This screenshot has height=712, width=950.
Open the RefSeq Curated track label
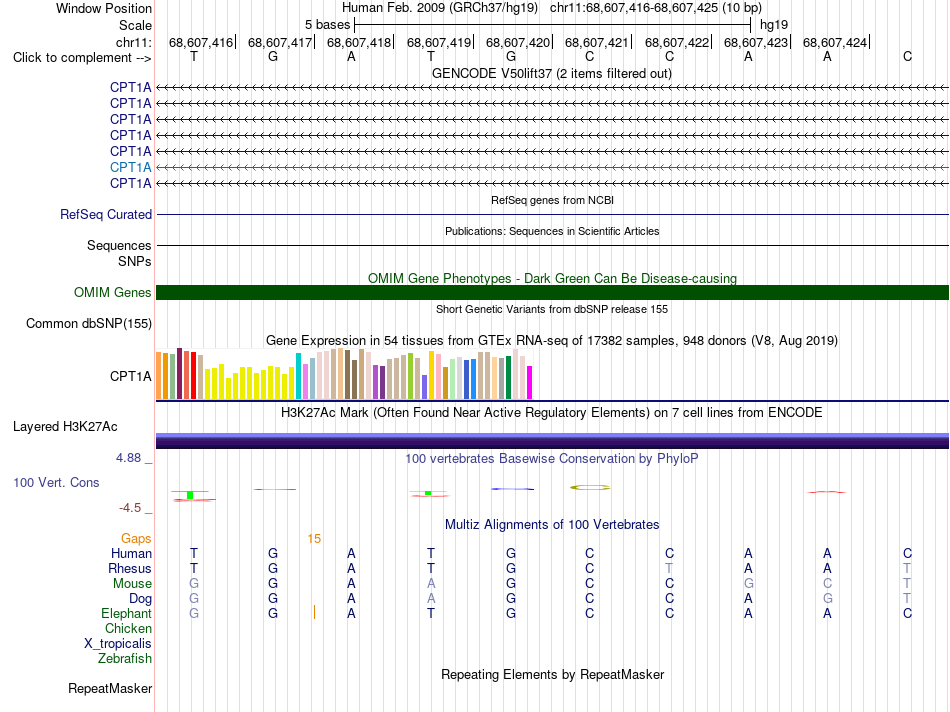click(106, 215)
